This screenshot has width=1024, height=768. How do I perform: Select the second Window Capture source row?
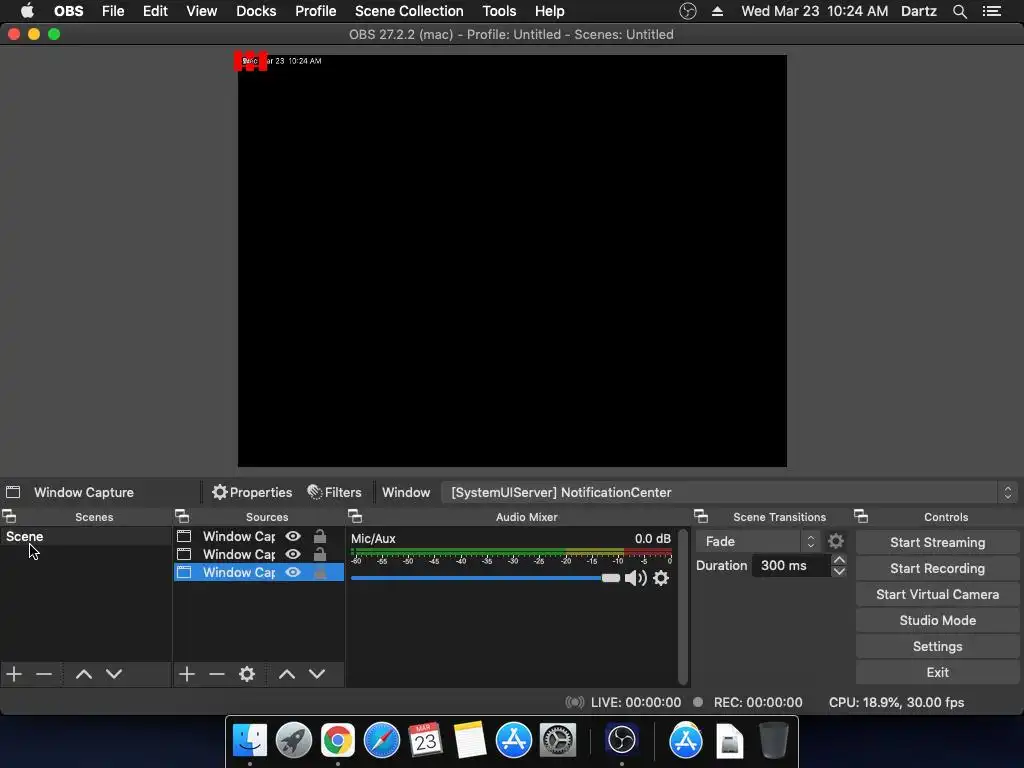coord(259,554)
